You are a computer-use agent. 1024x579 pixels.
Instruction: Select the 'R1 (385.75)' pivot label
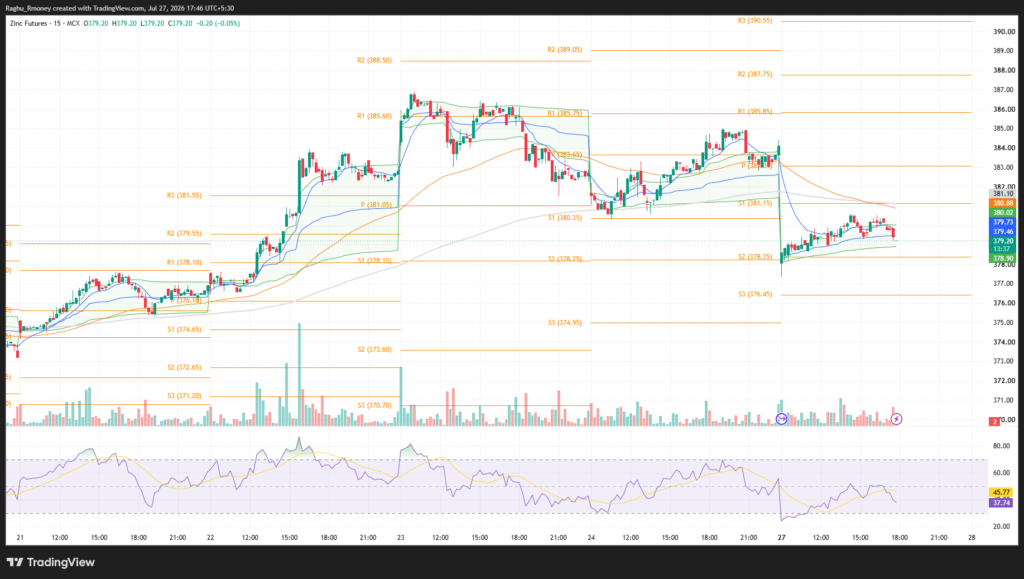point(564,114)
